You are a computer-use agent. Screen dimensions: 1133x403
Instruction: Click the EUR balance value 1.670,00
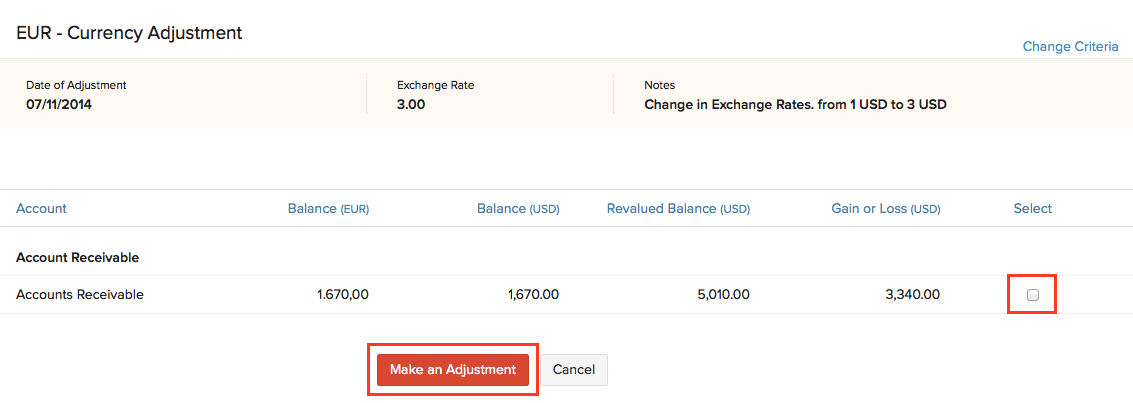[343, 295]
